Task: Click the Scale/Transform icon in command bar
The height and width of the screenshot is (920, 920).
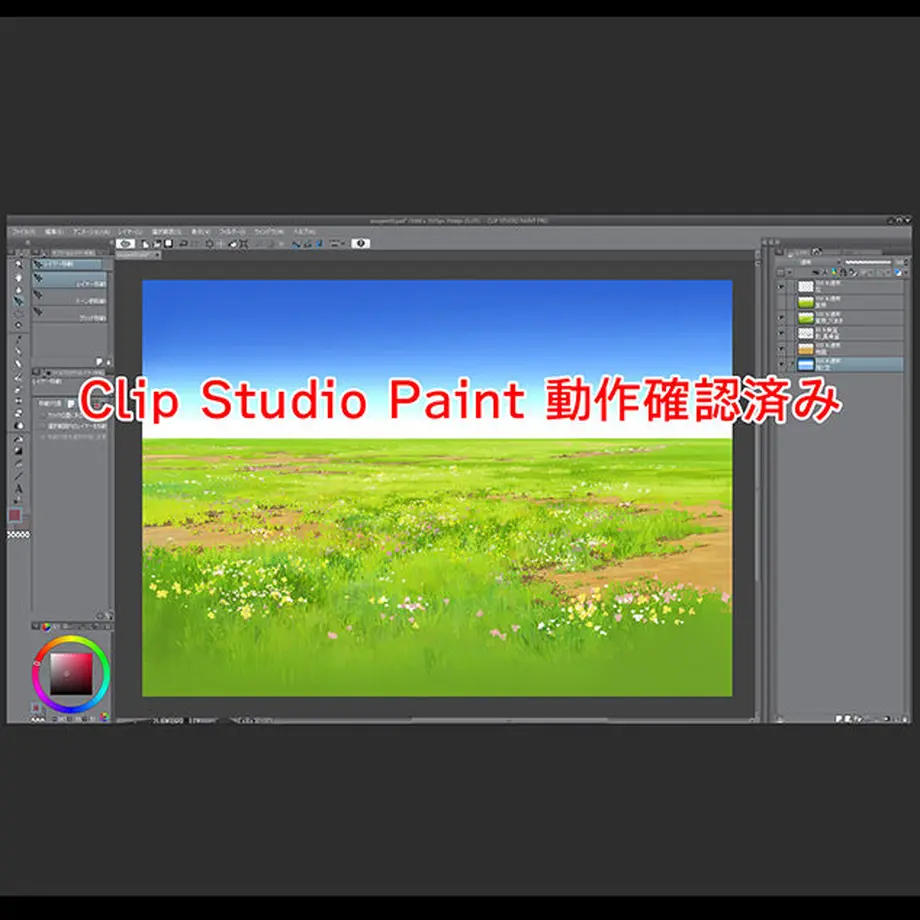Action: click(245, 243)
